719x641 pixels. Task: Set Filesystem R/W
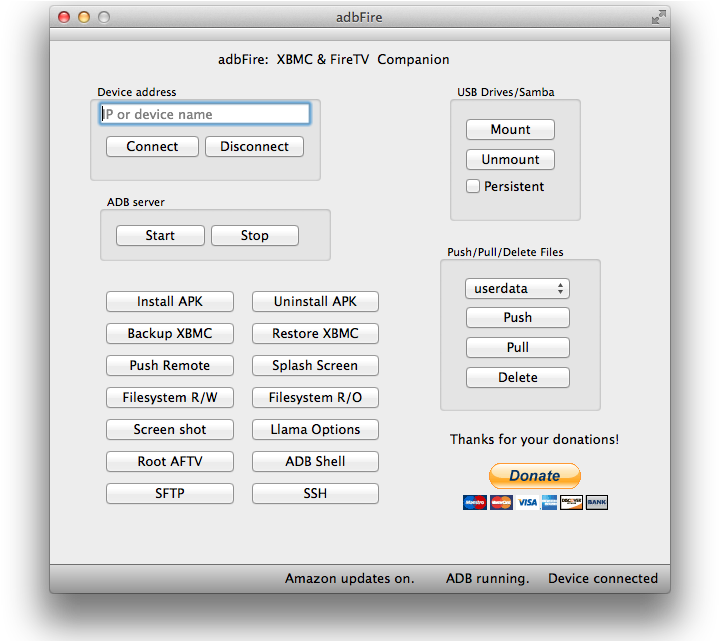point(170,397)
